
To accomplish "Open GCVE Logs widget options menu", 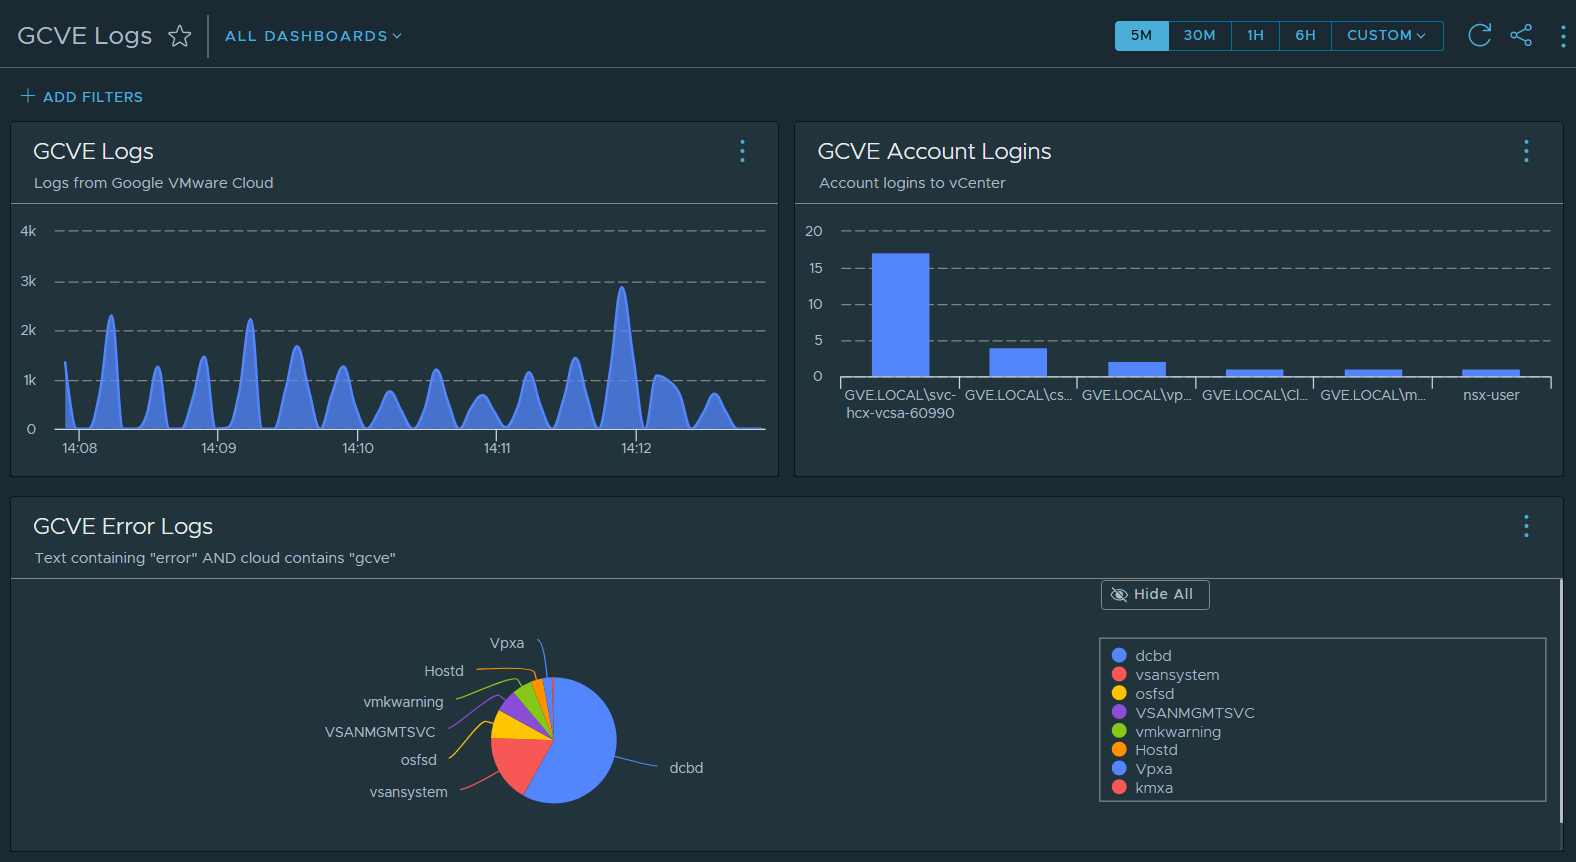I will pyautogui.click(x=742, y=151).
